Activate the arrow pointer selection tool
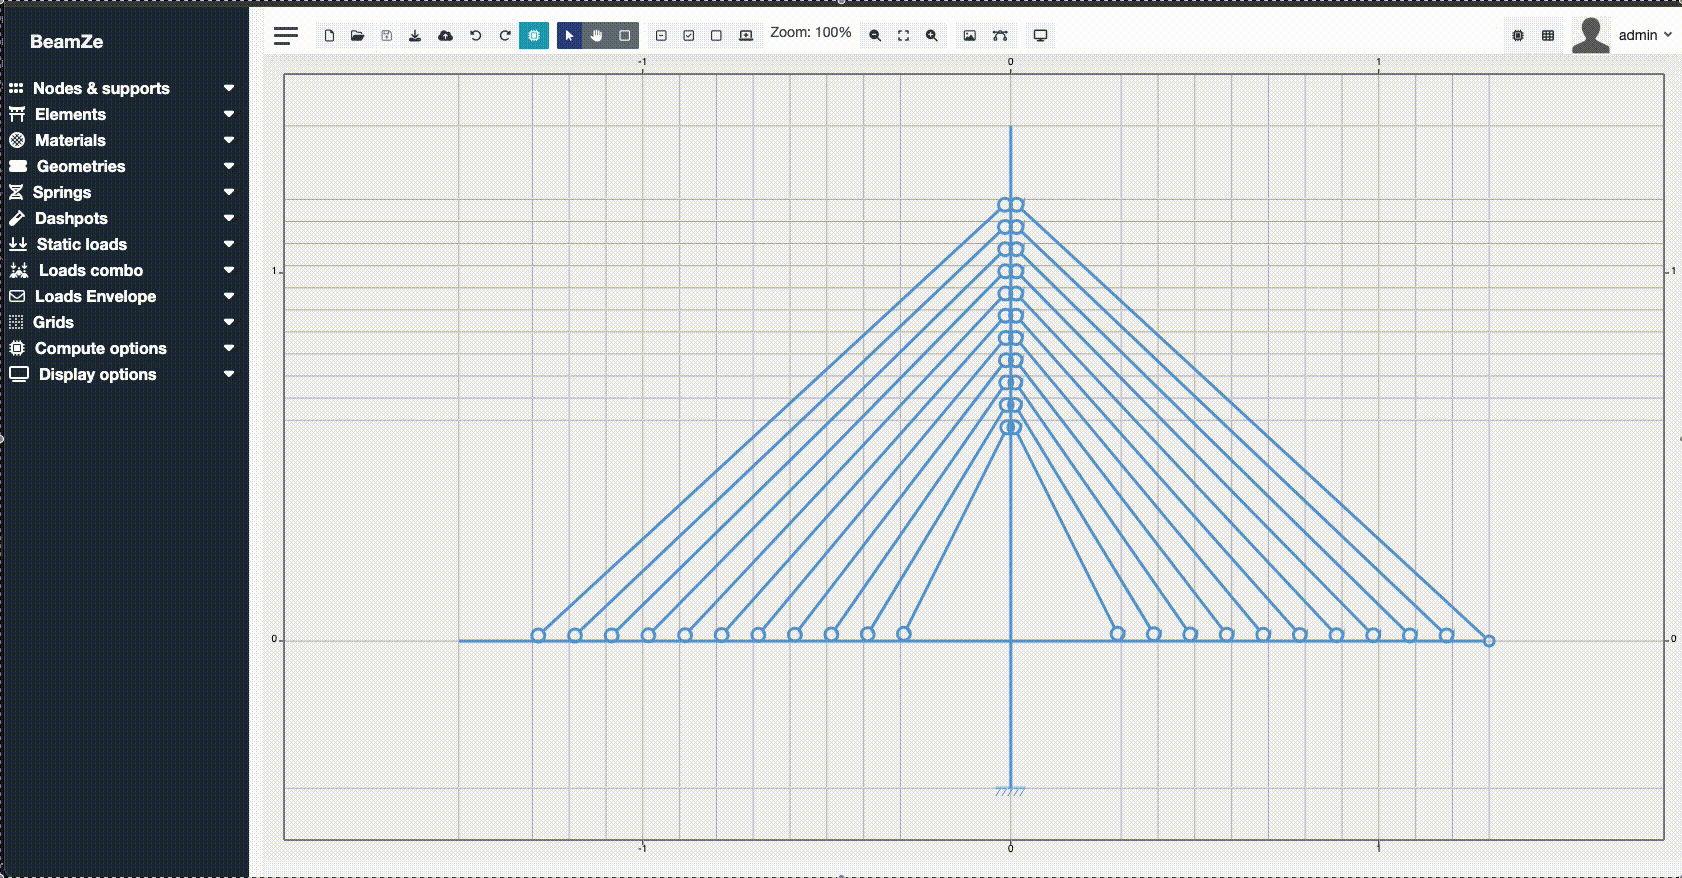The image size is (1682, 878). pyautogui.click(x=569, y=36)
